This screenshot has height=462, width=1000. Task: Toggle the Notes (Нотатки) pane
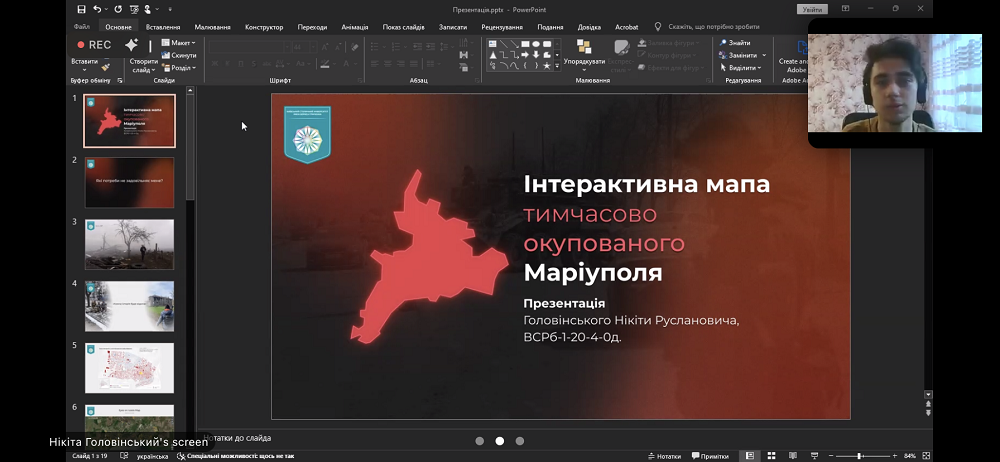click(x=663, y=456)
